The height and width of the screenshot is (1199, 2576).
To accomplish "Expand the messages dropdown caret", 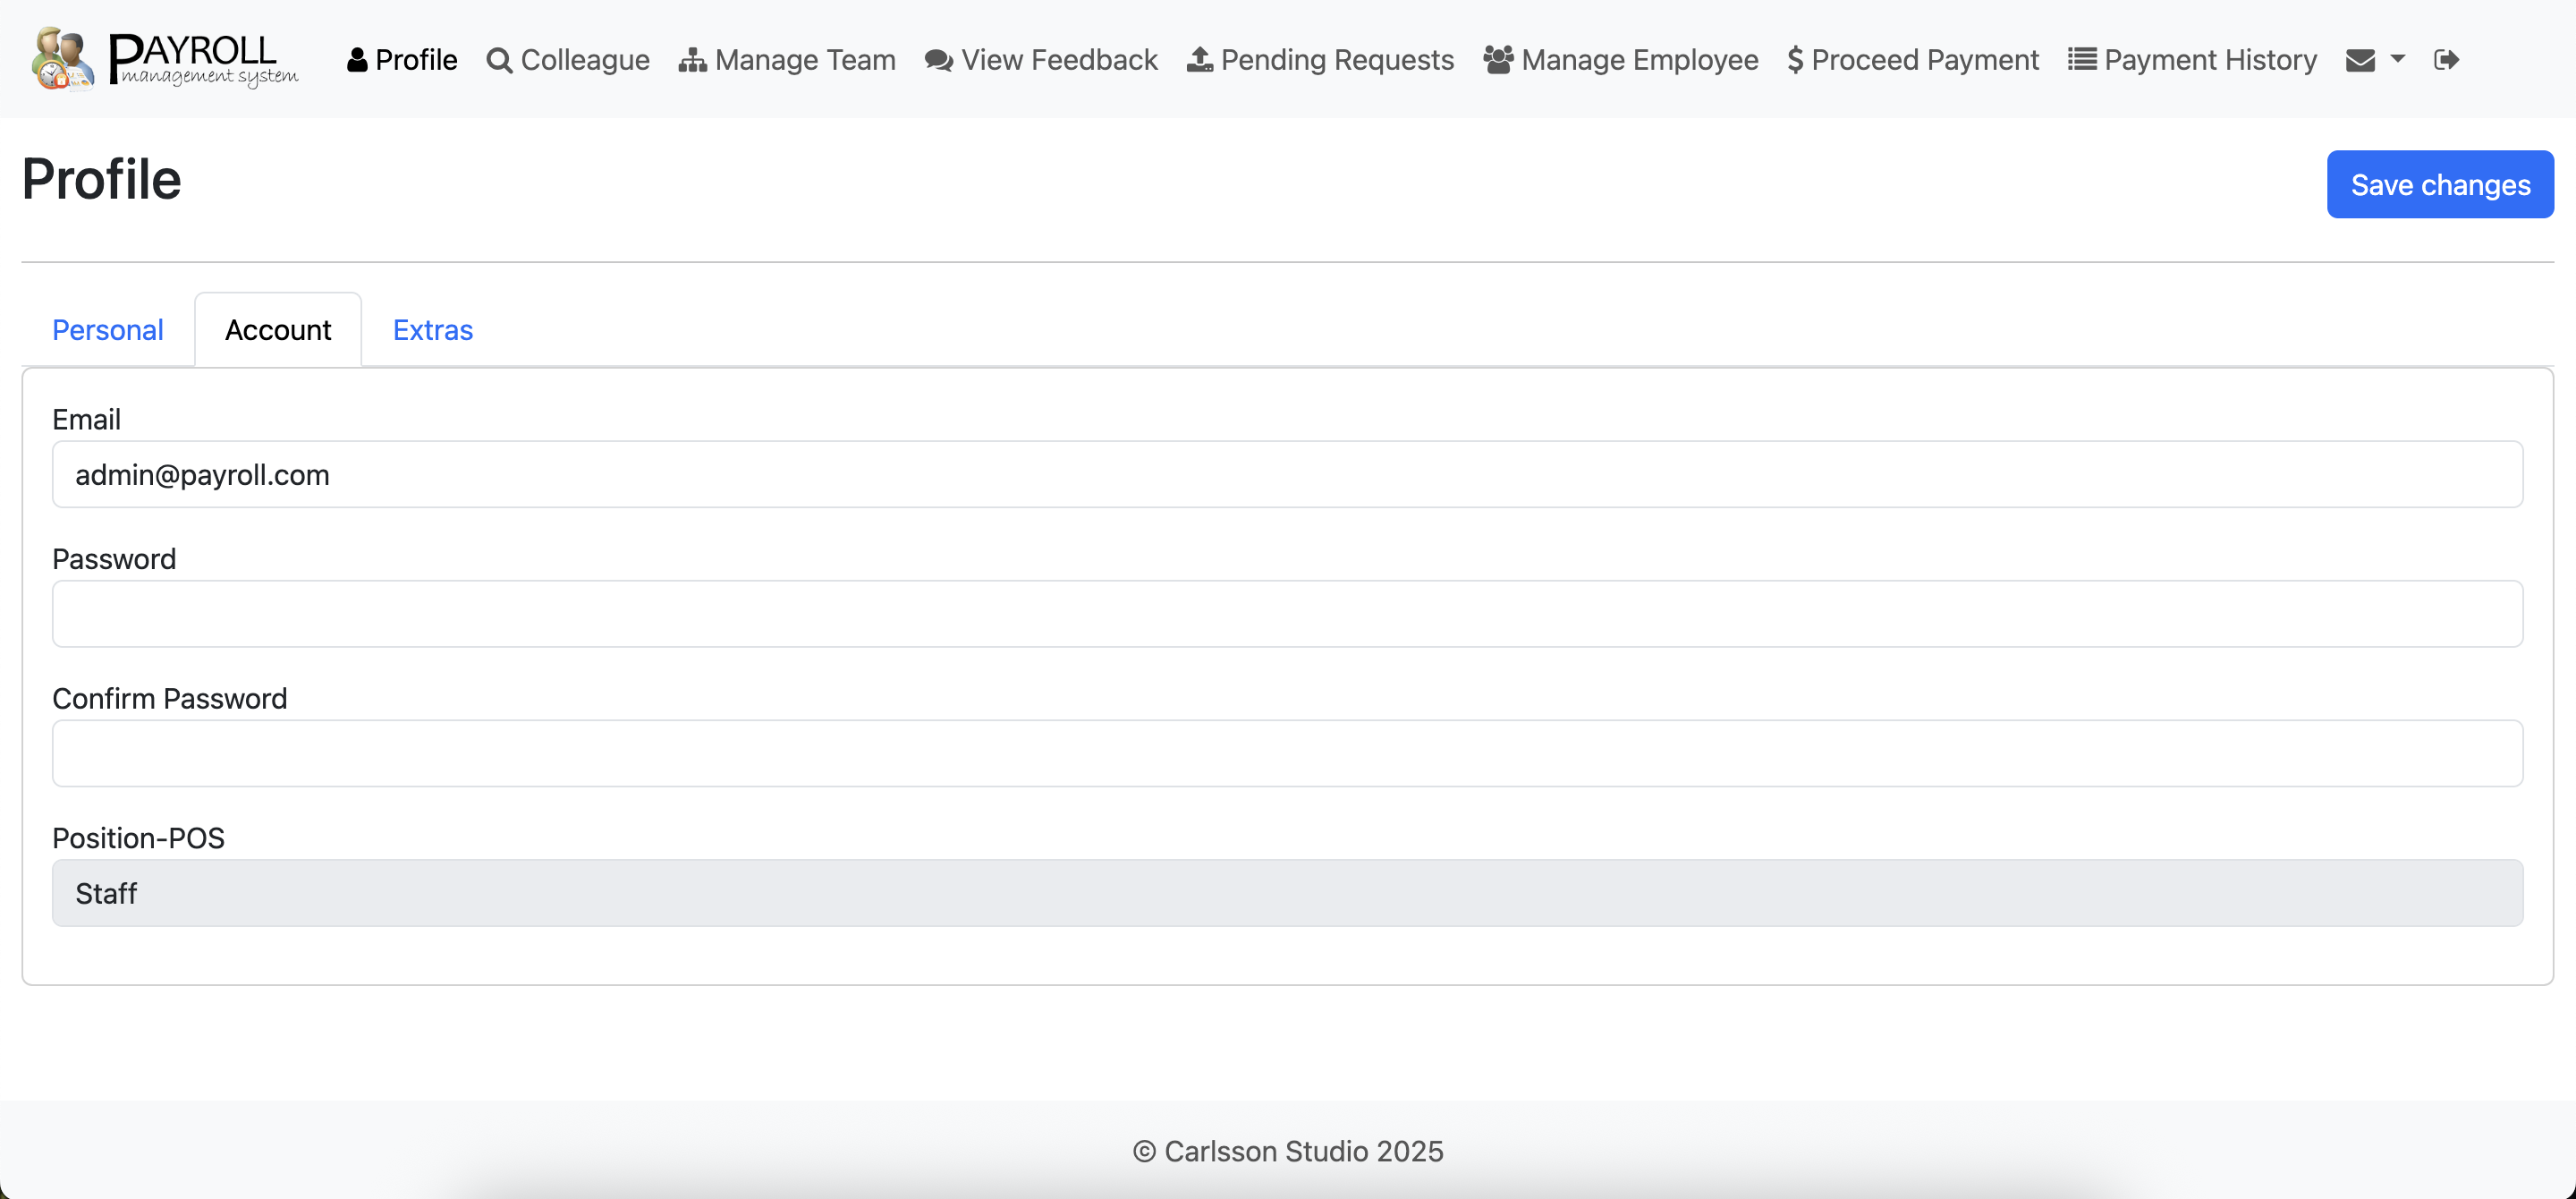I will (x=2397, y=59).
